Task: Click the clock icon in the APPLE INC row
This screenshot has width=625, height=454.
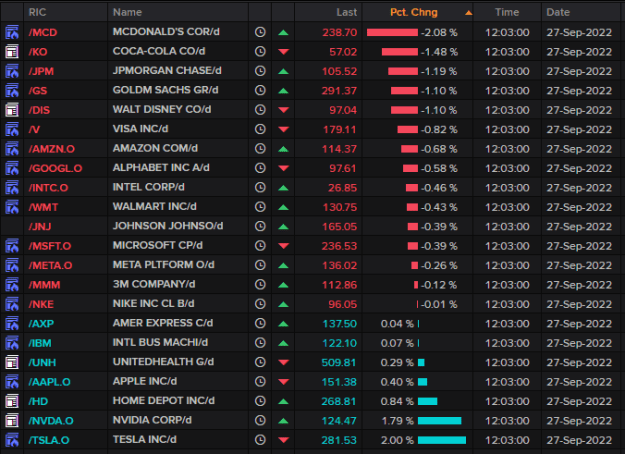Action: click(x=260, y=382)
